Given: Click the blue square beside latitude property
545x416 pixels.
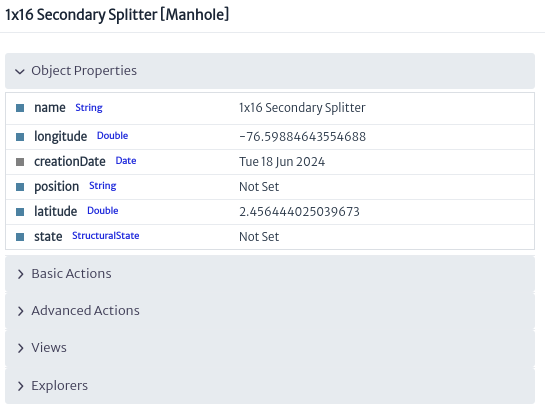Looking at the screenshot, I should point(20,212).
